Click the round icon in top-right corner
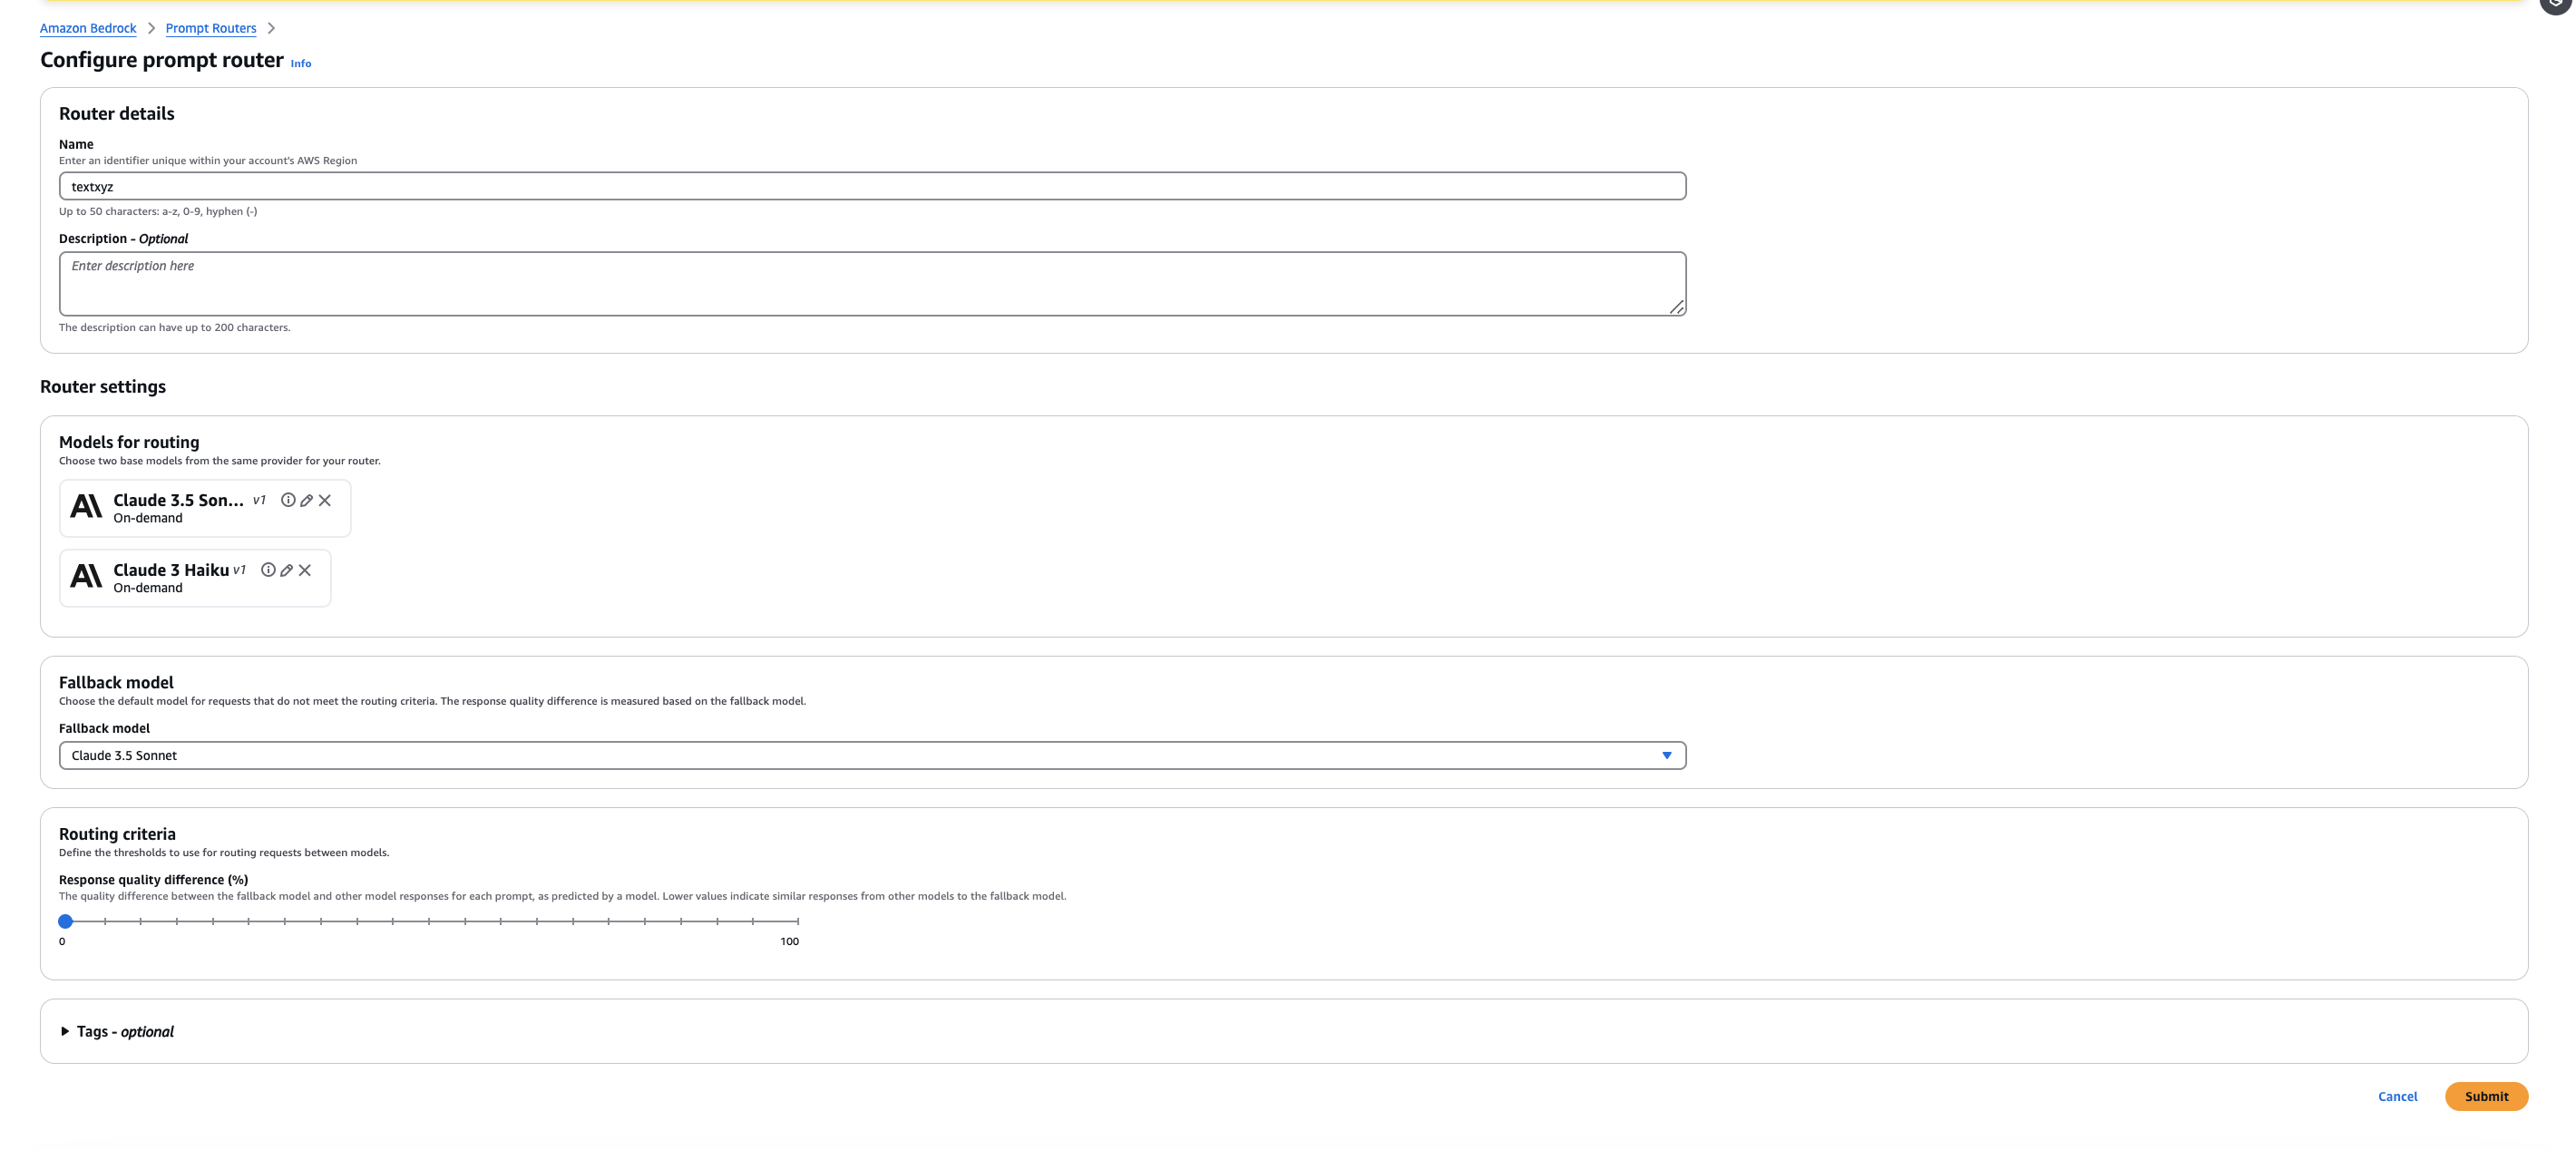2576x1150 pixels. pyautogui.click(x=2558, y=5)
